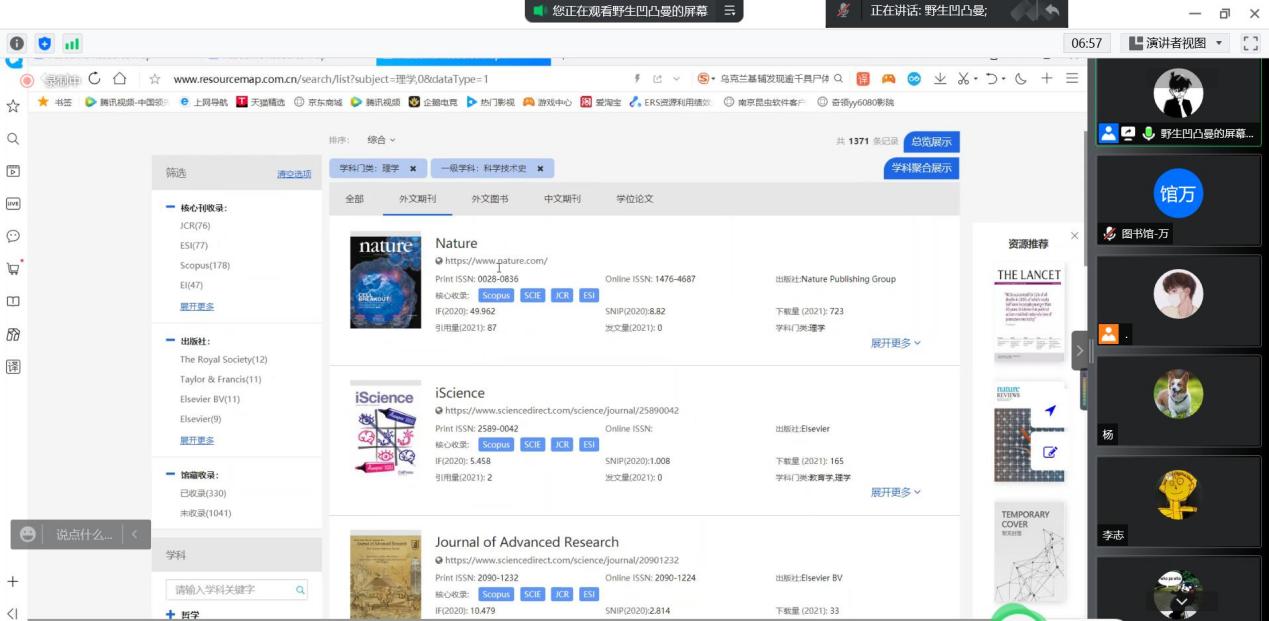Switch to the 外文图书 tab
Image resolution: width=1269 pixels, height=621 pixels.
pyautogui.click(x=490, y=199)
